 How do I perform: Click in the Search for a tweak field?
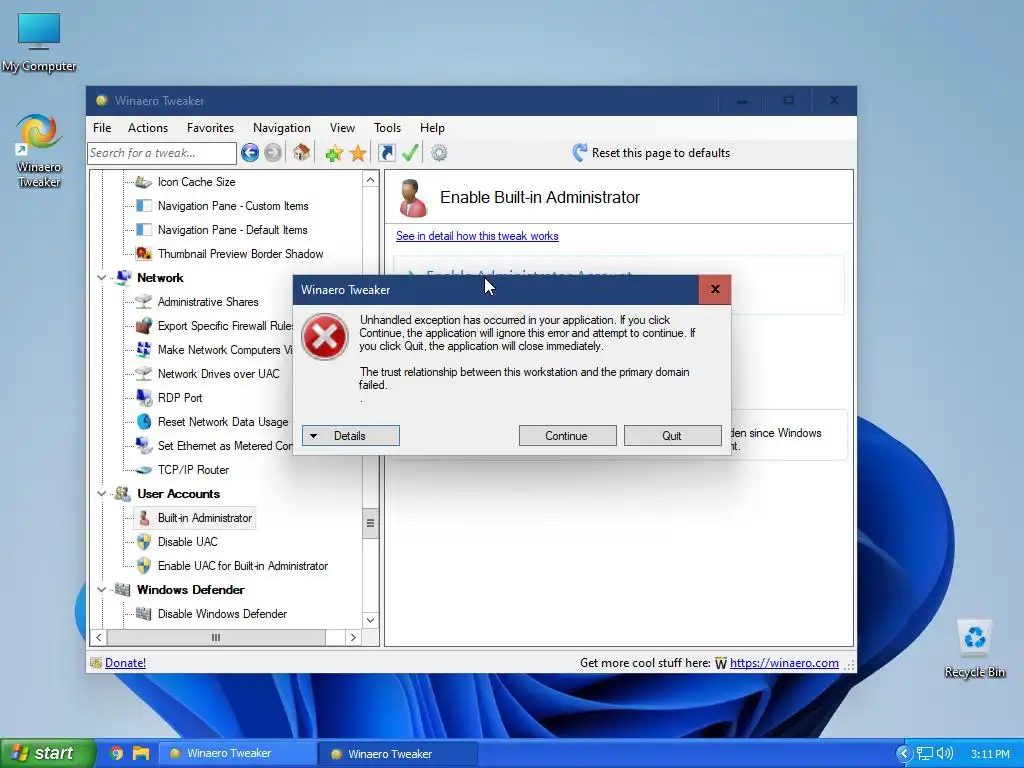[161, 153]
